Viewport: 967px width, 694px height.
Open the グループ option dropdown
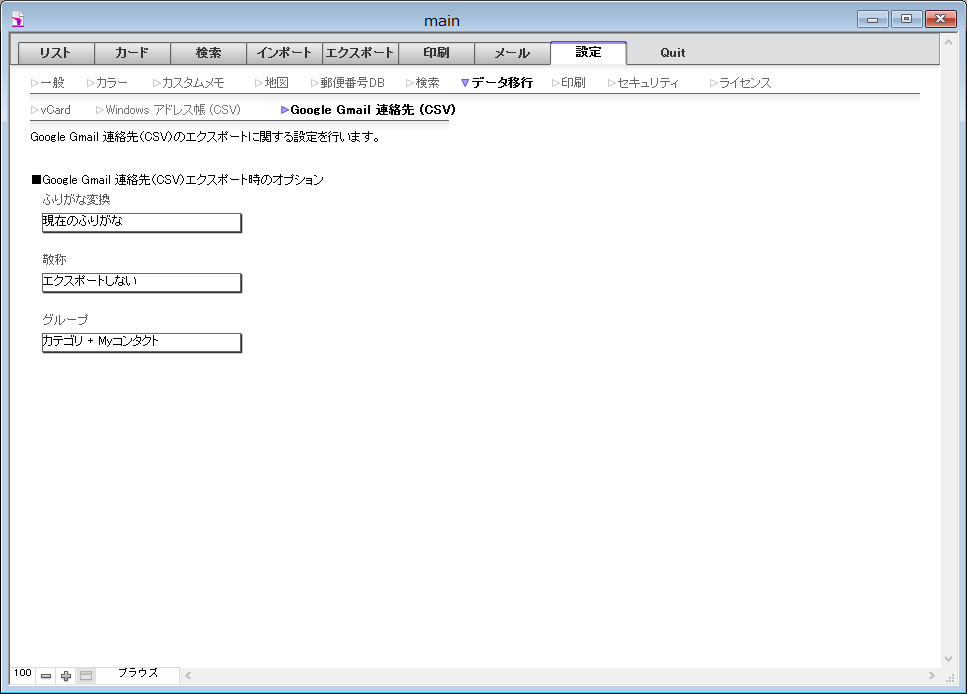[x=141, y=342]
